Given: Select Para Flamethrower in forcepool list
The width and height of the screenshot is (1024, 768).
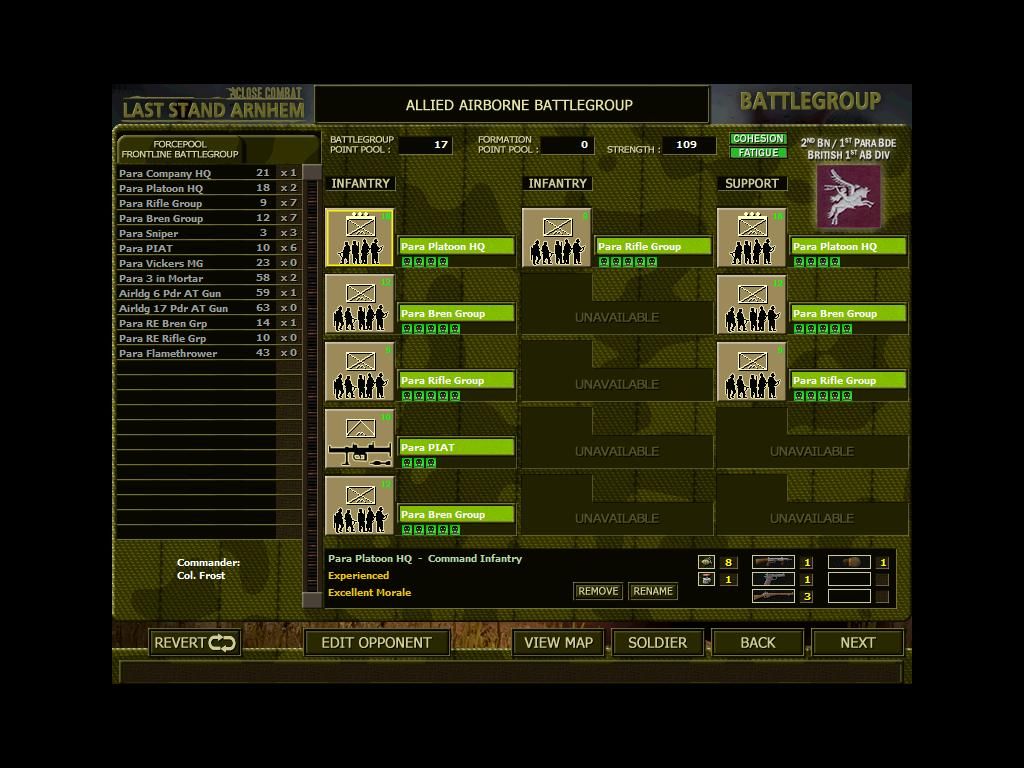Looking at the screenshot, I should 209,353.
